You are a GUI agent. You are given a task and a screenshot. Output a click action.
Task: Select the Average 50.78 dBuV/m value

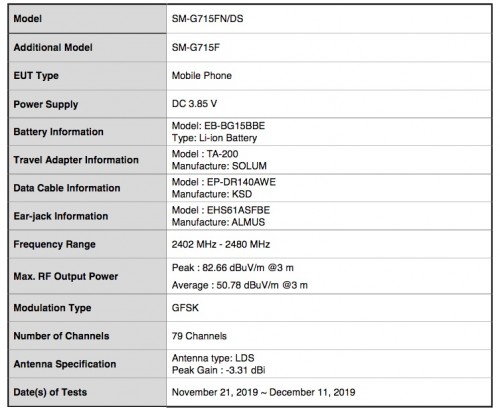click(x=240, y=285)
